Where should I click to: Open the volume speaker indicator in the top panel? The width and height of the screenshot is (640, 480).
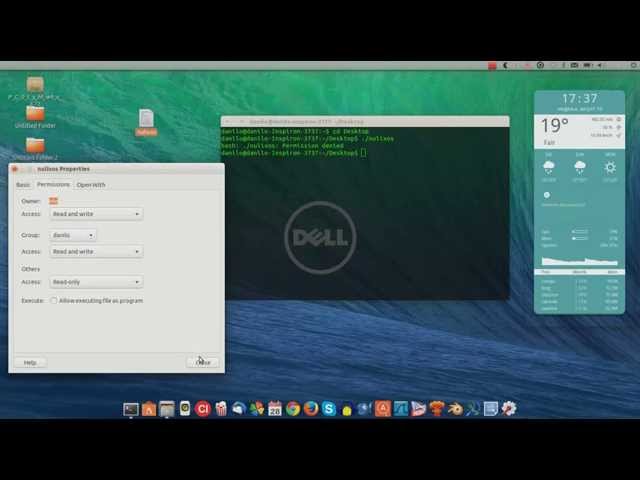tap(600, 65)
